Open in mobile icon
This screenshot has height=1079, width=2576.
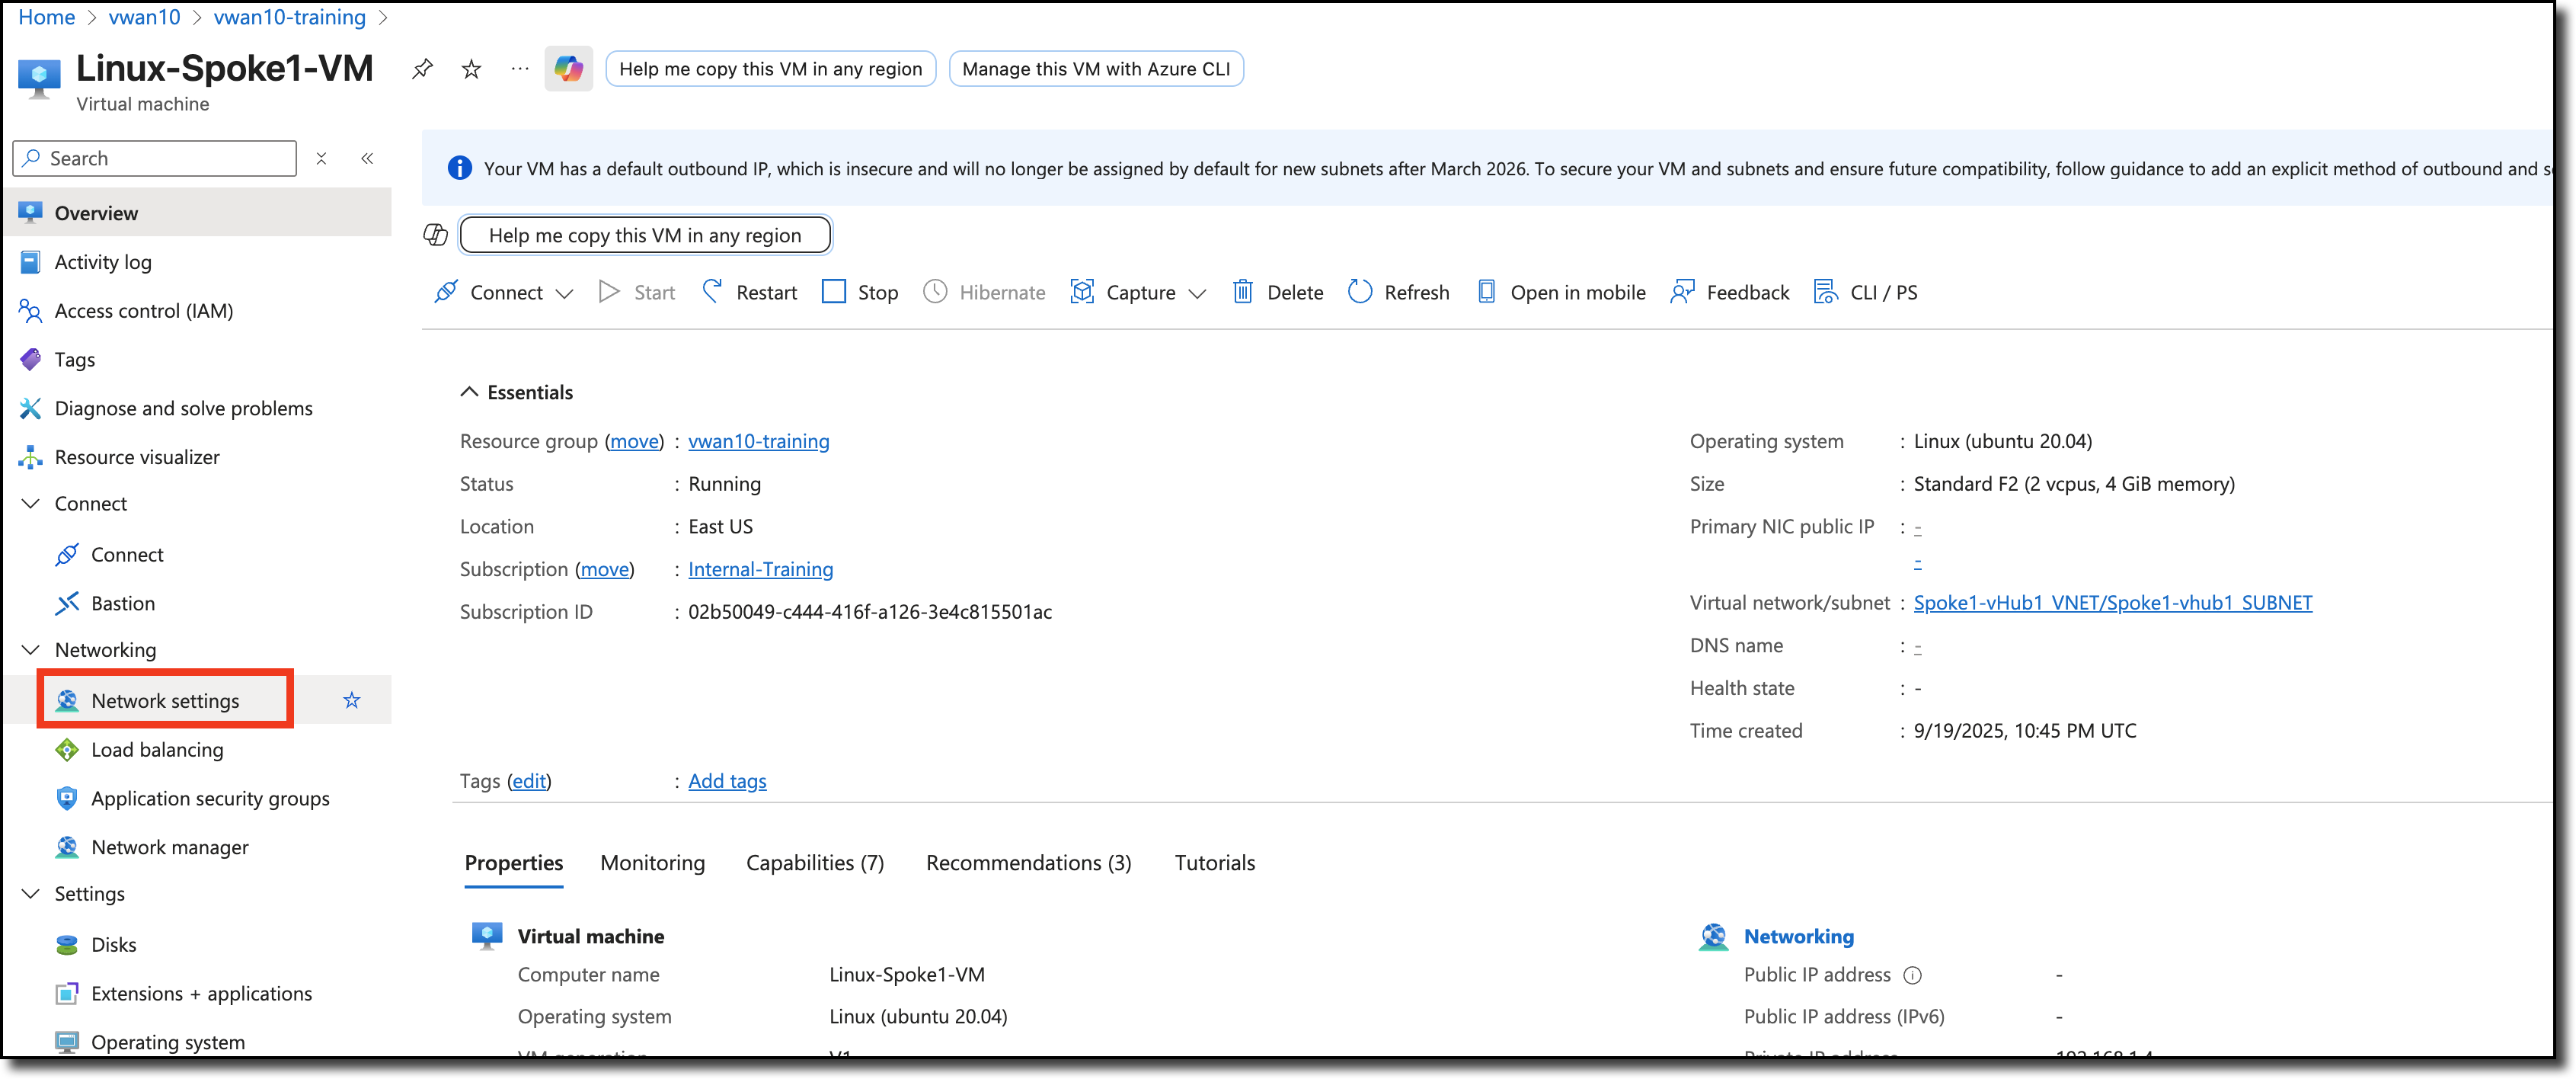(1486, 291)
